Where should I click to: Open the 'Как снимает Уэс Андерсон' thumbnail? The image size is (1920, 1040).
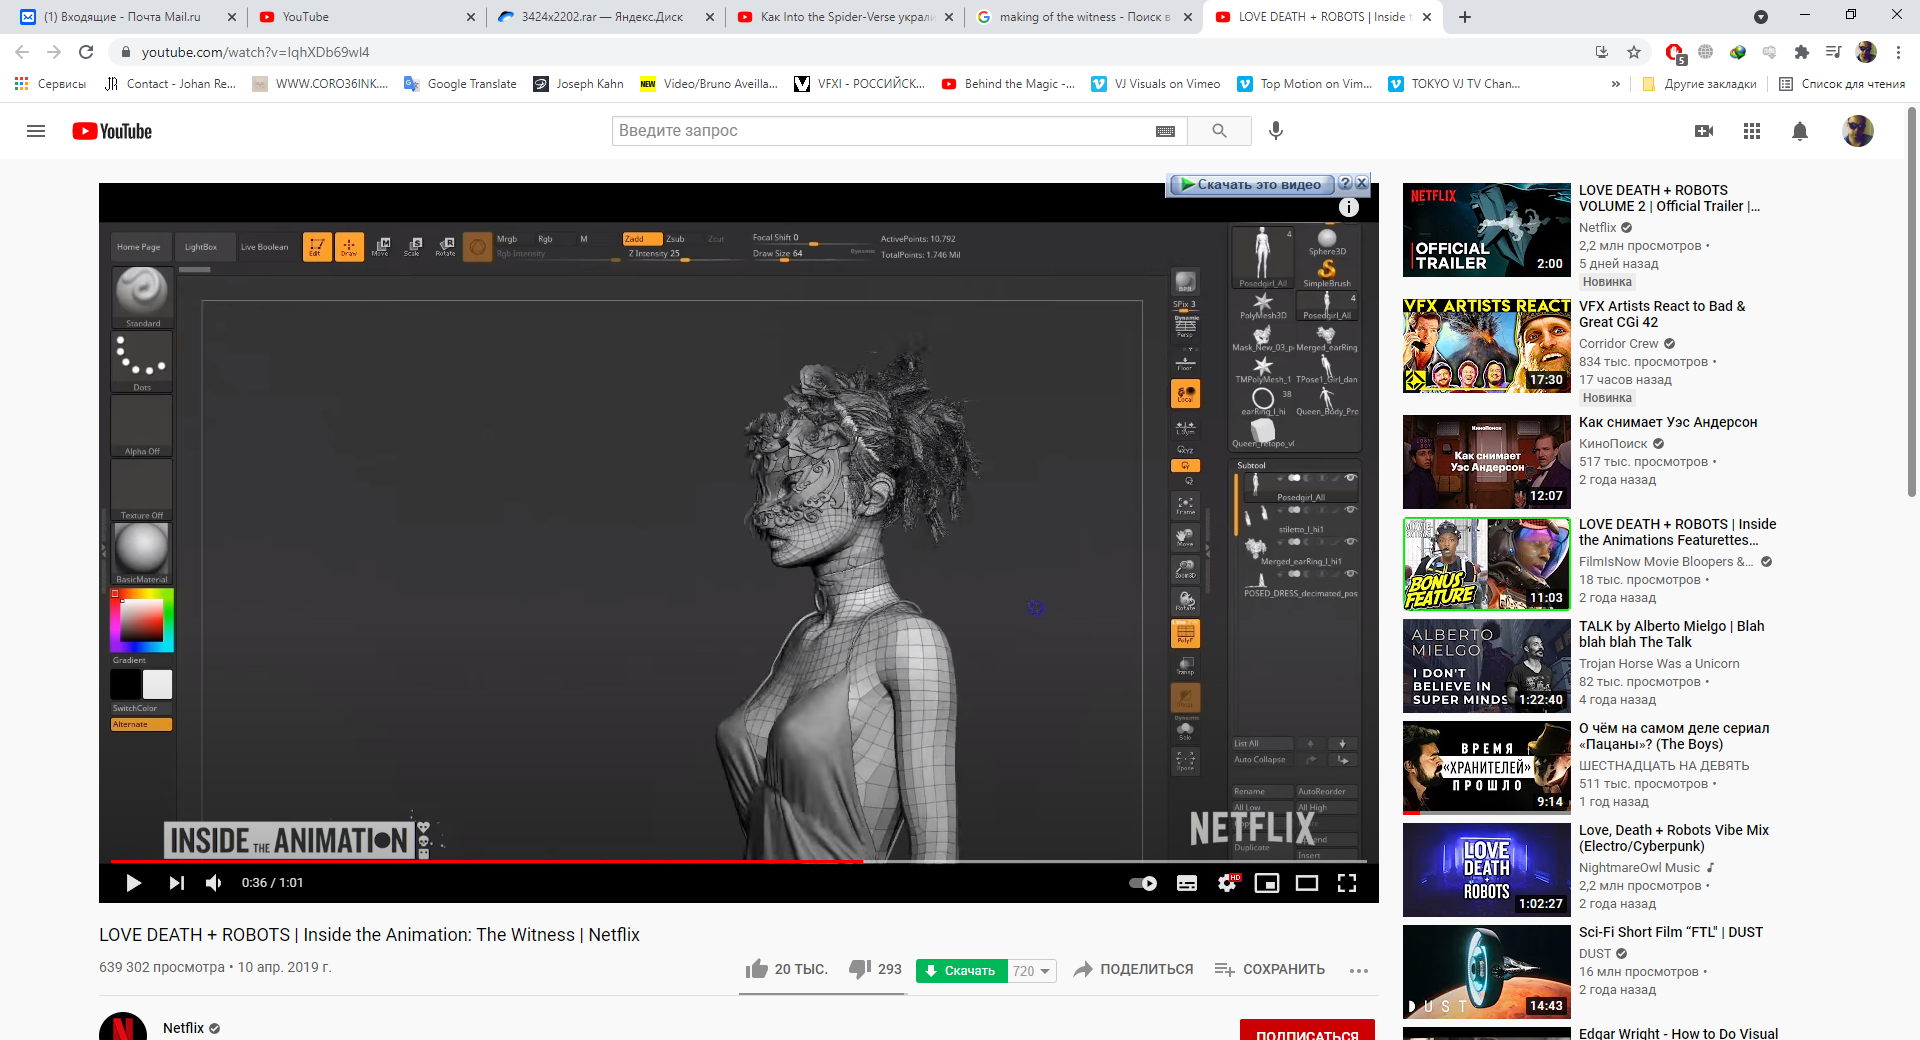point(1487,462)
